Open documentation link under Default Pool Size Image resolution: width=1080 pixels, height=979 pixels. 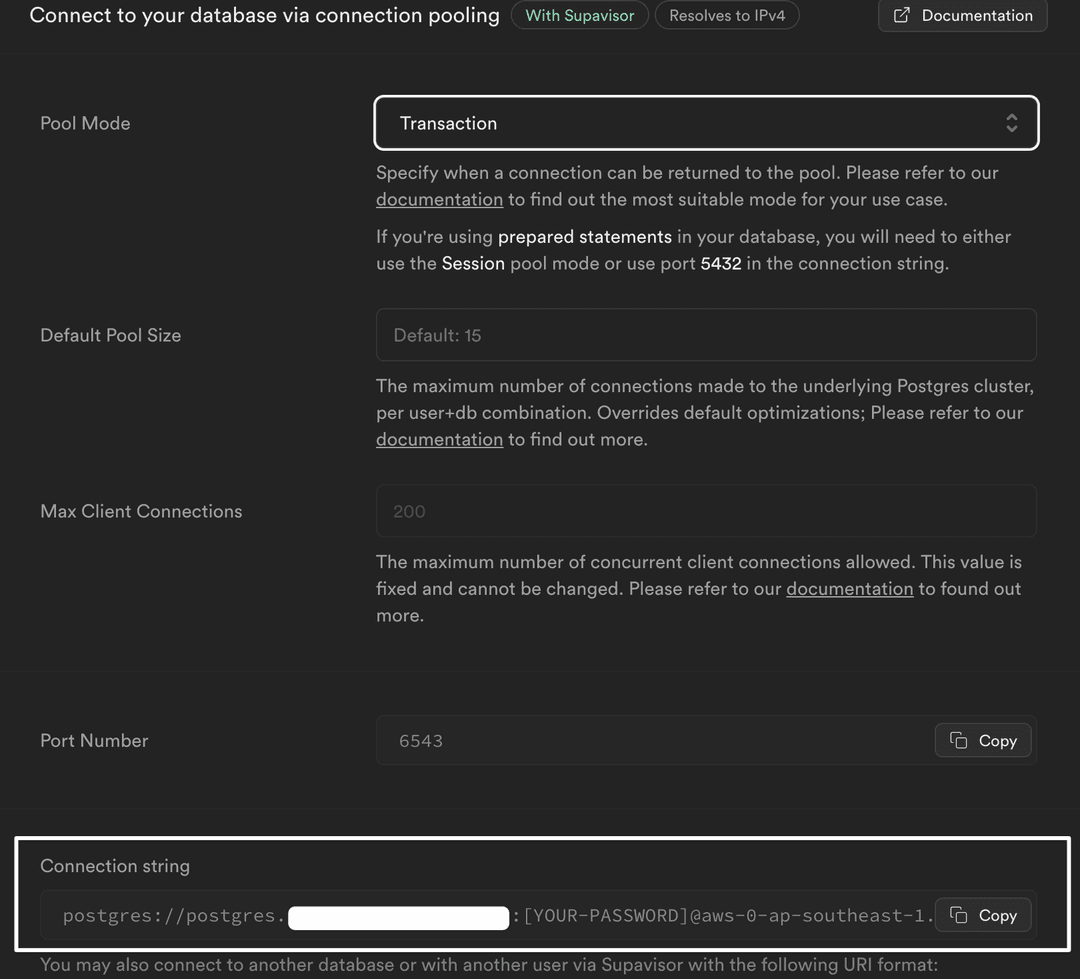[x=439, y=440]
